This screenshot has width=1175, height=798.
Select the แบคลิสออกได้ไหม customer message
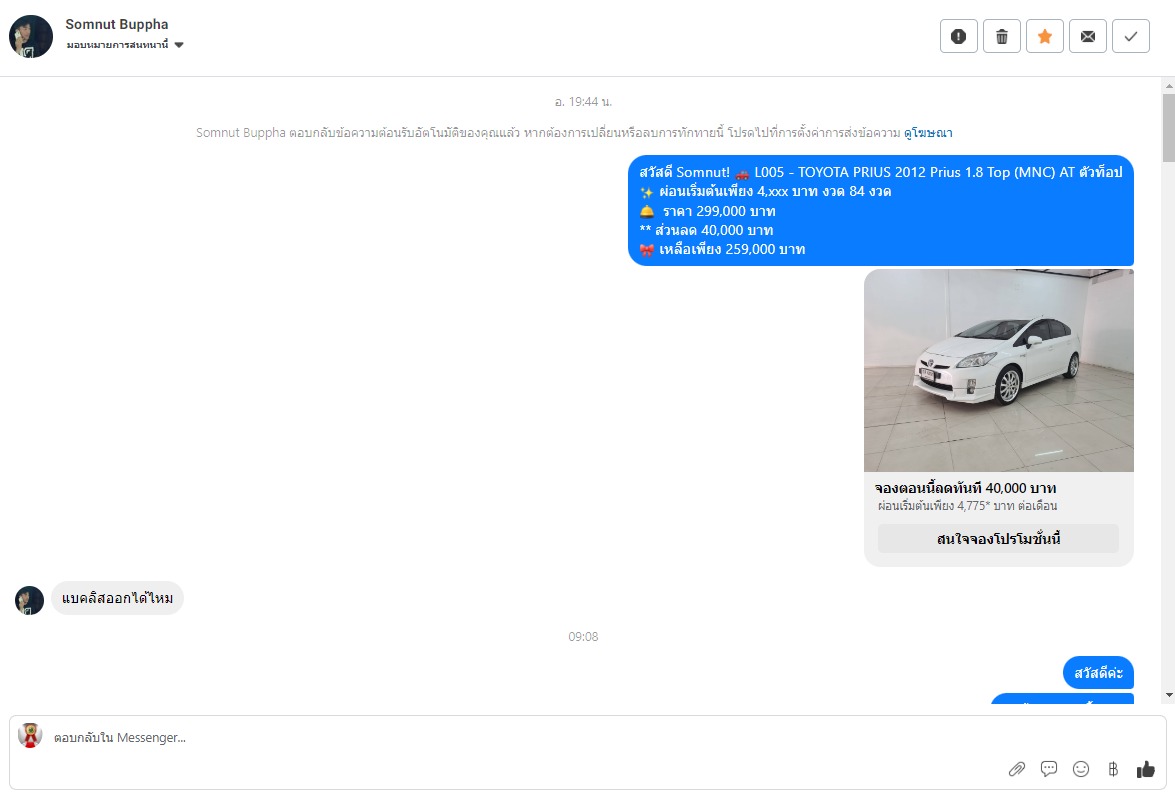(118, 598)
